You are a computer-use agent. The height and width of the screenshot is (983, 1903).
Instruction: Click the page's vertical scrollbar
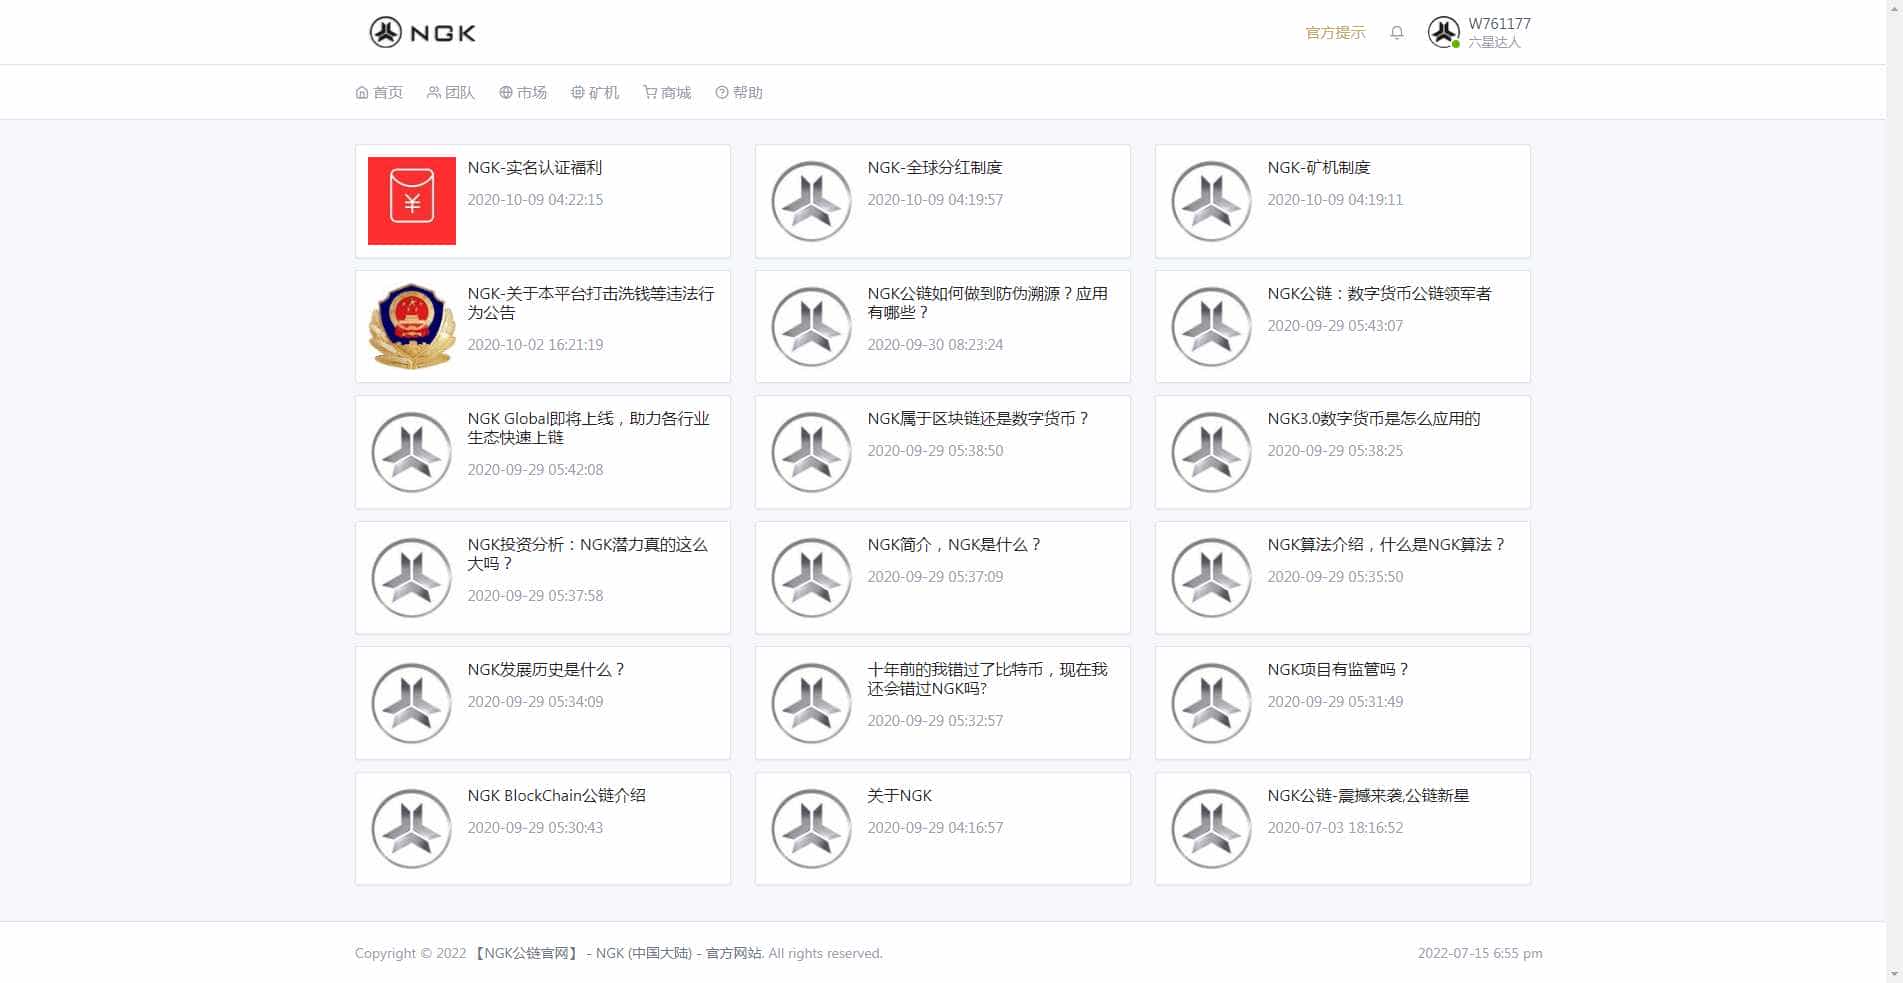[1894, 491]
